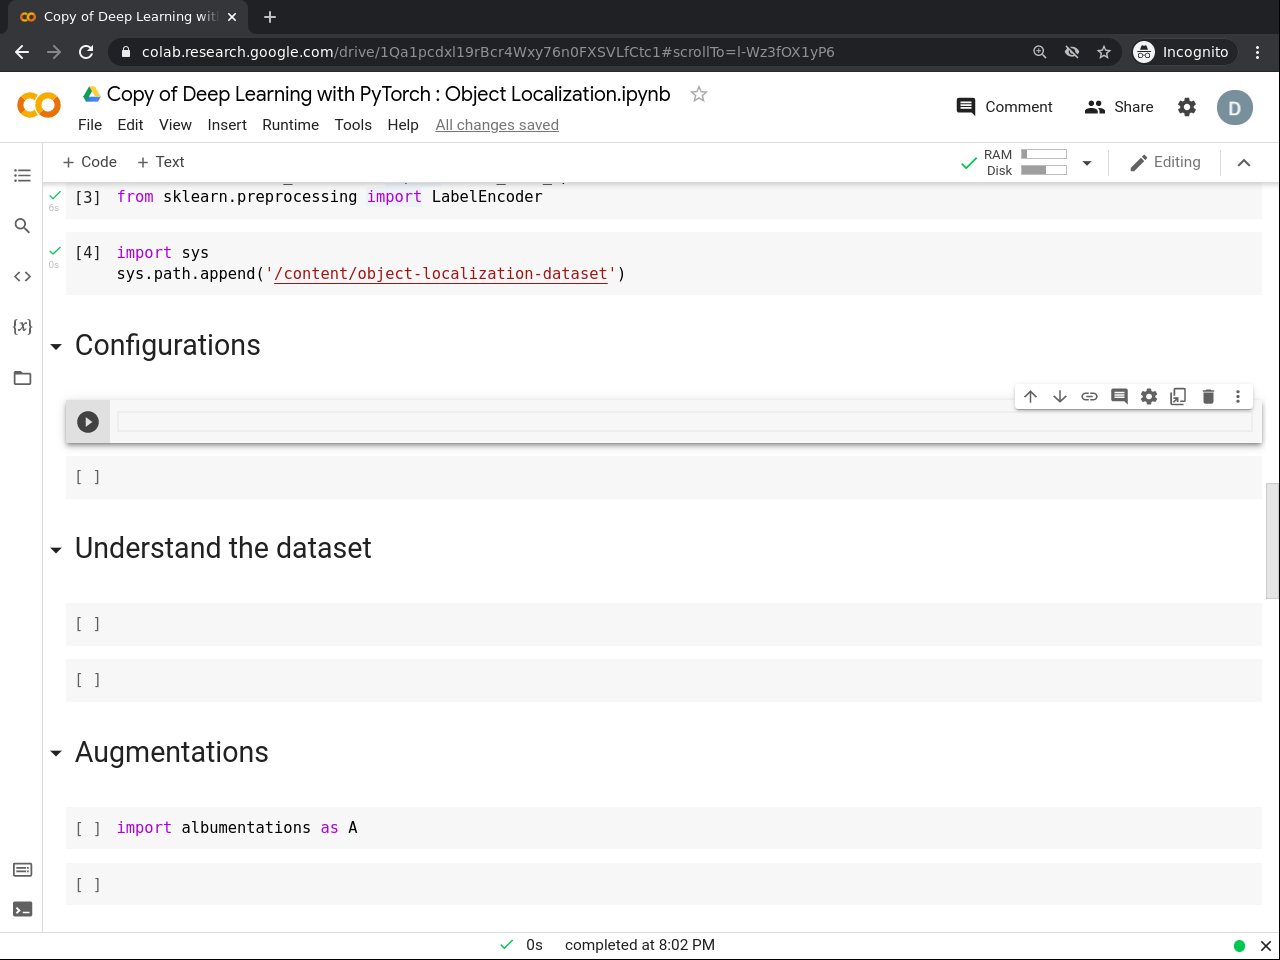
Task: Open the find and replace panel
Action: [22, 226]
